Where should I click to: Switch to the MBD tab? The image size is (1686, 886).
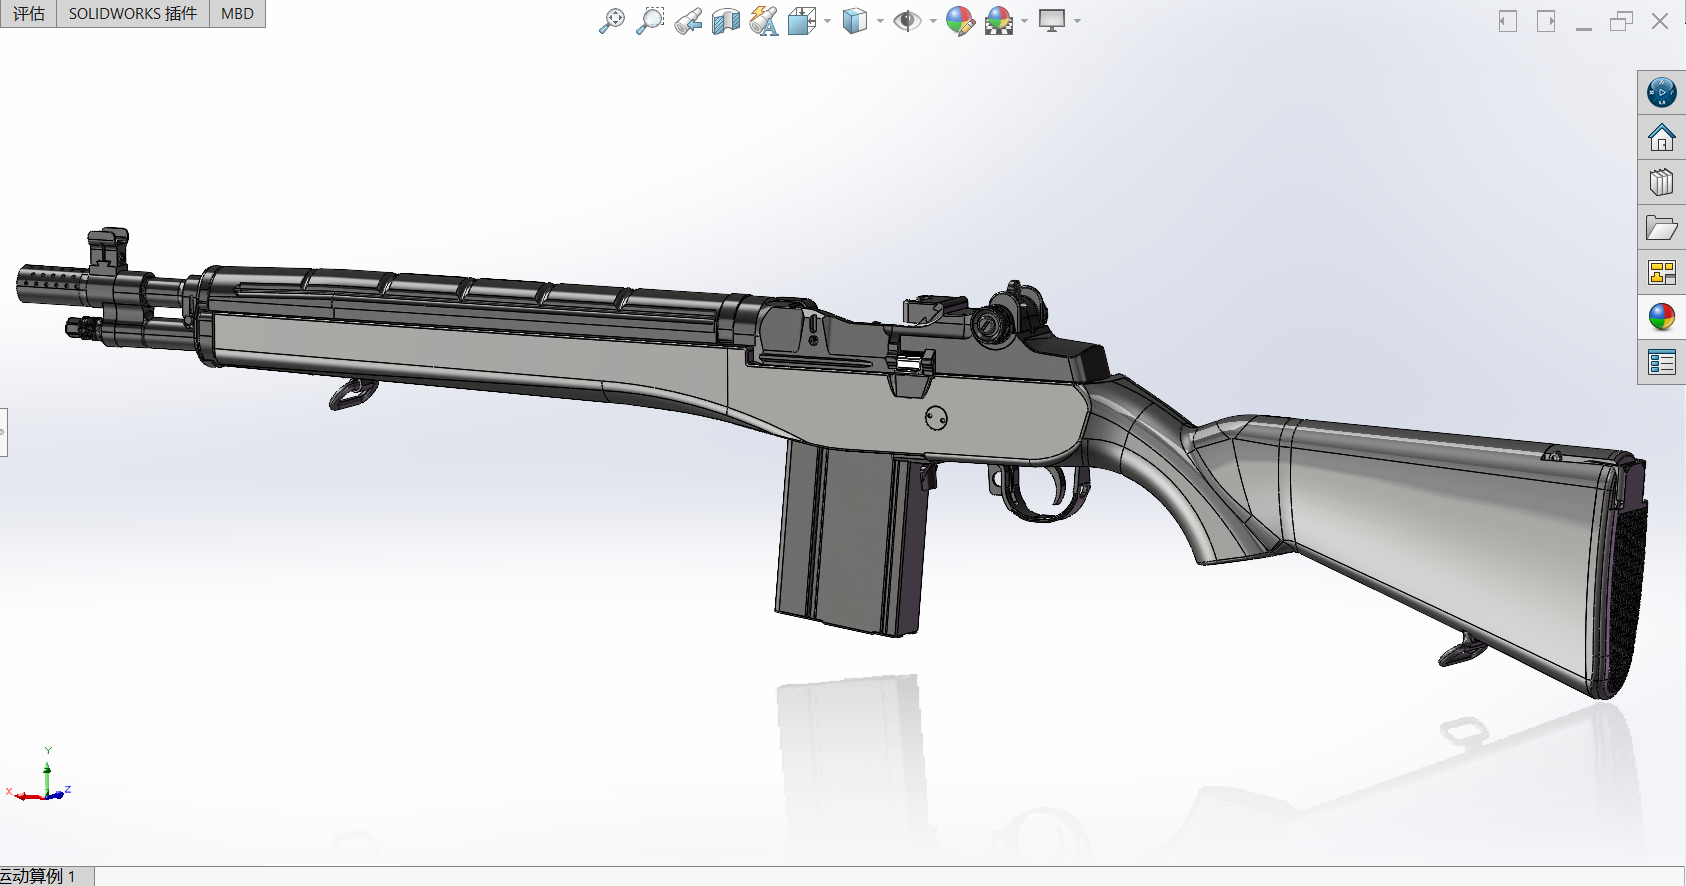[x=237, y=13]
